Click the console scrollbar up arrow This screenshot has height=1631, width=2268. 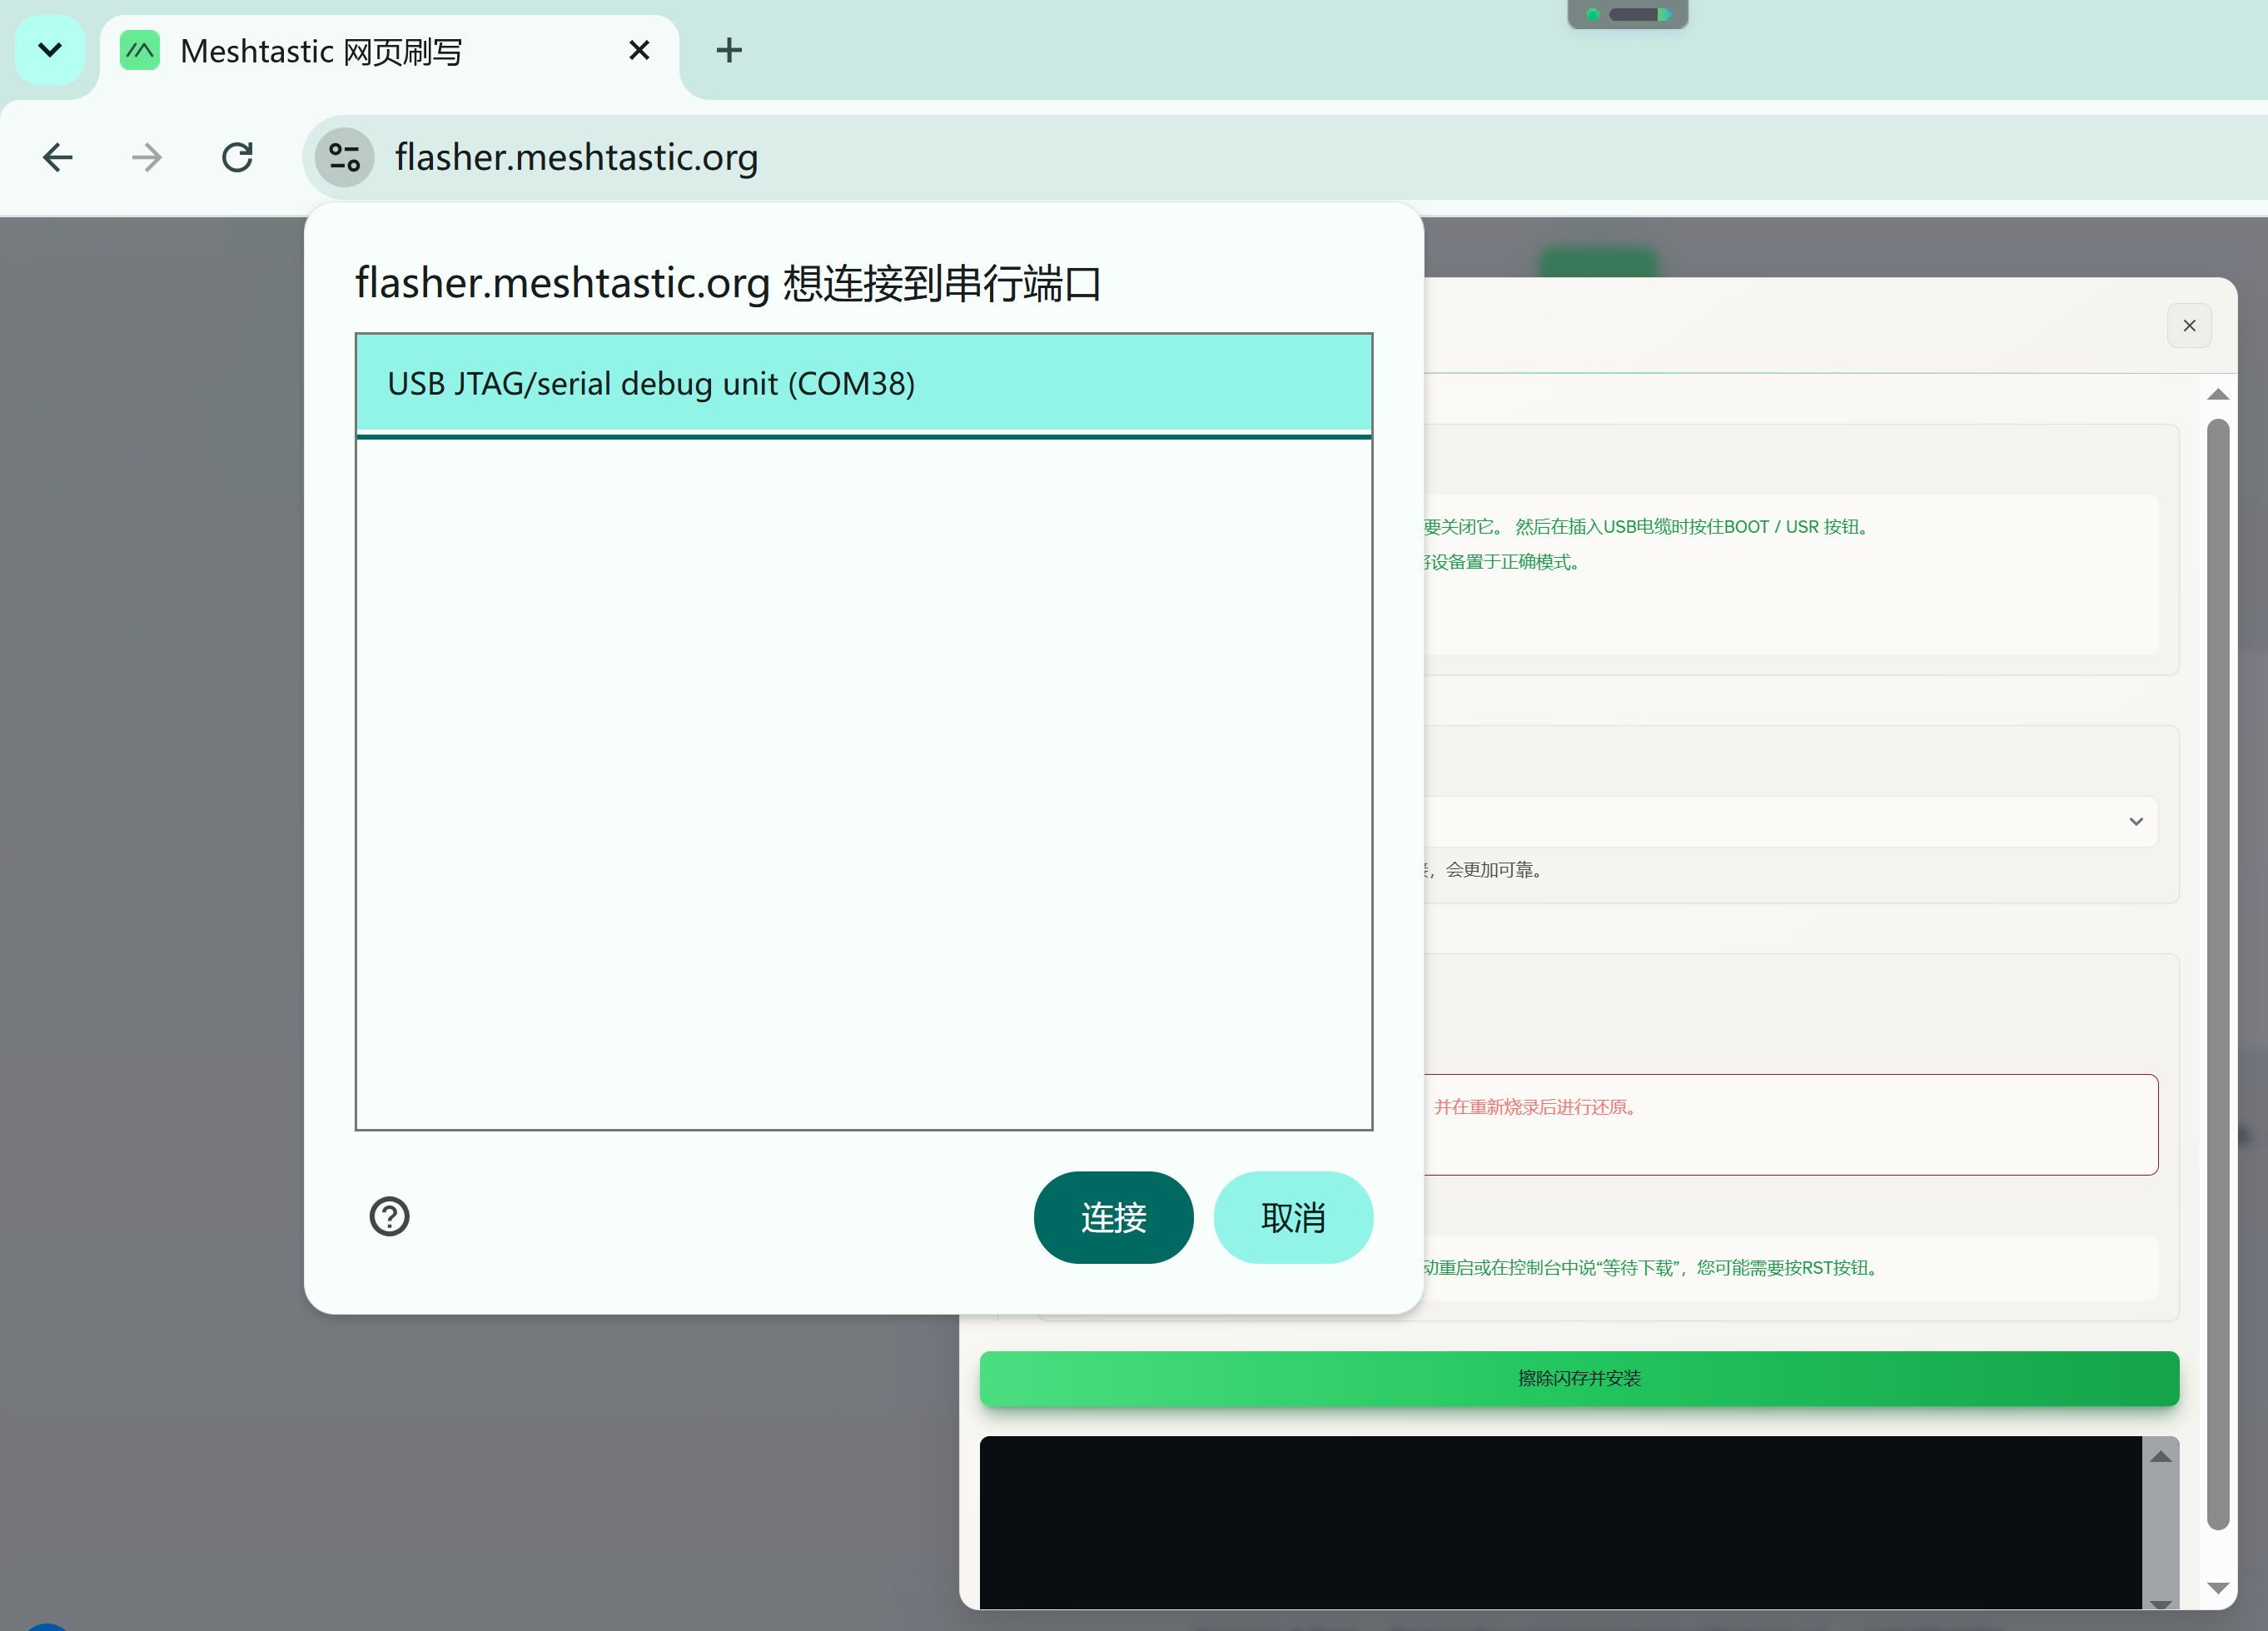pos(2161,1457)
